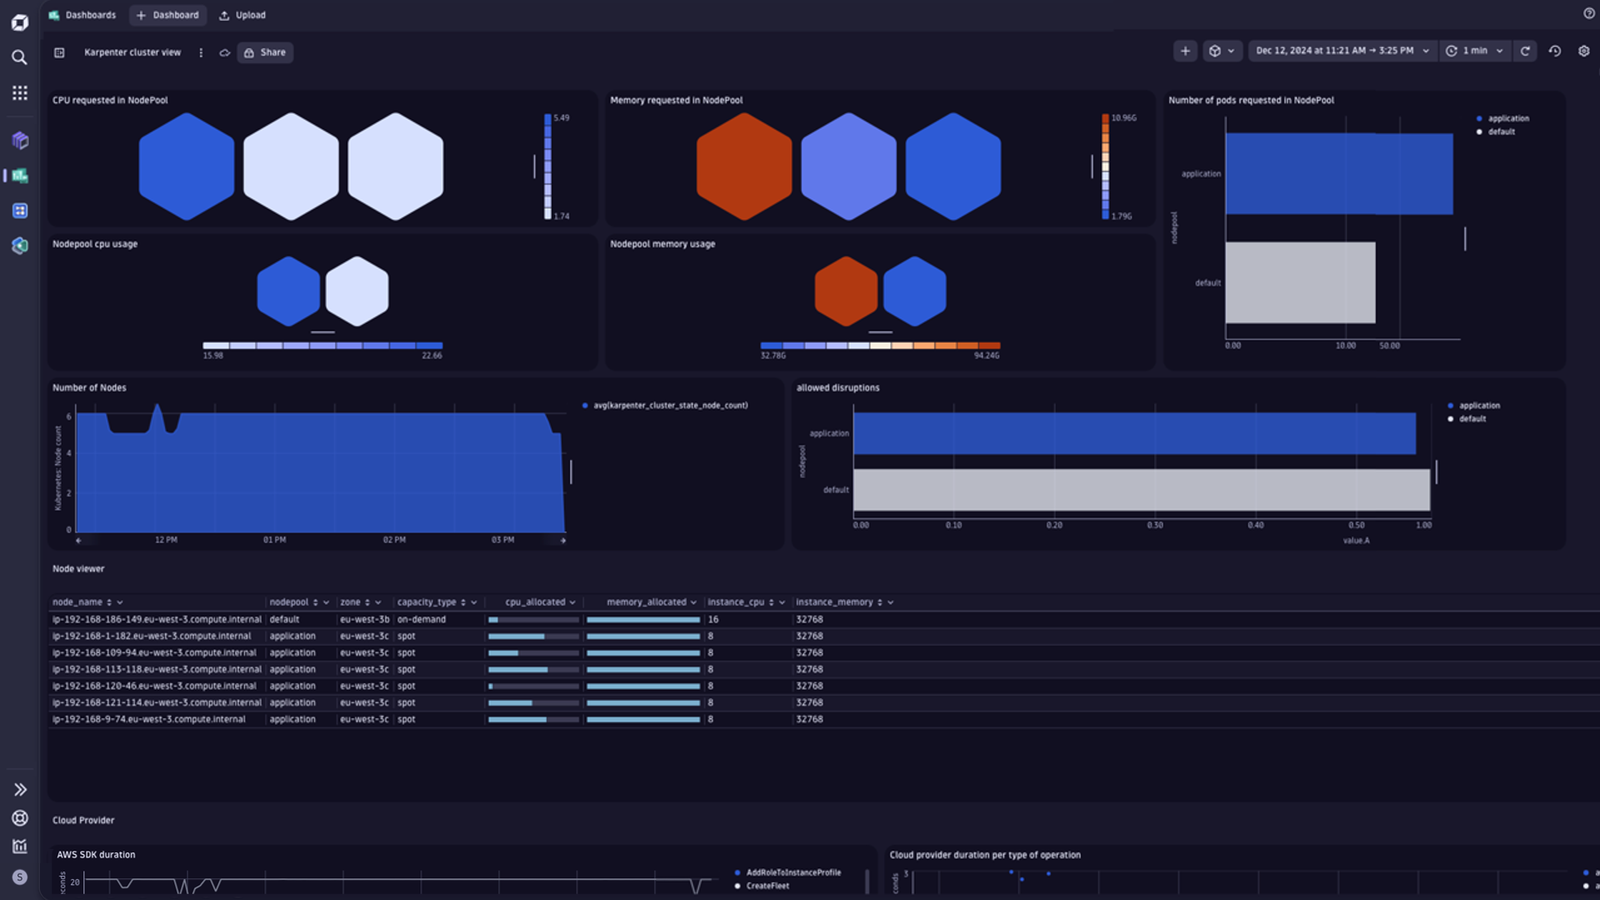Click the orange memory hexagon in NodePool
1600x900 pixels.
(x=744, y=166)
